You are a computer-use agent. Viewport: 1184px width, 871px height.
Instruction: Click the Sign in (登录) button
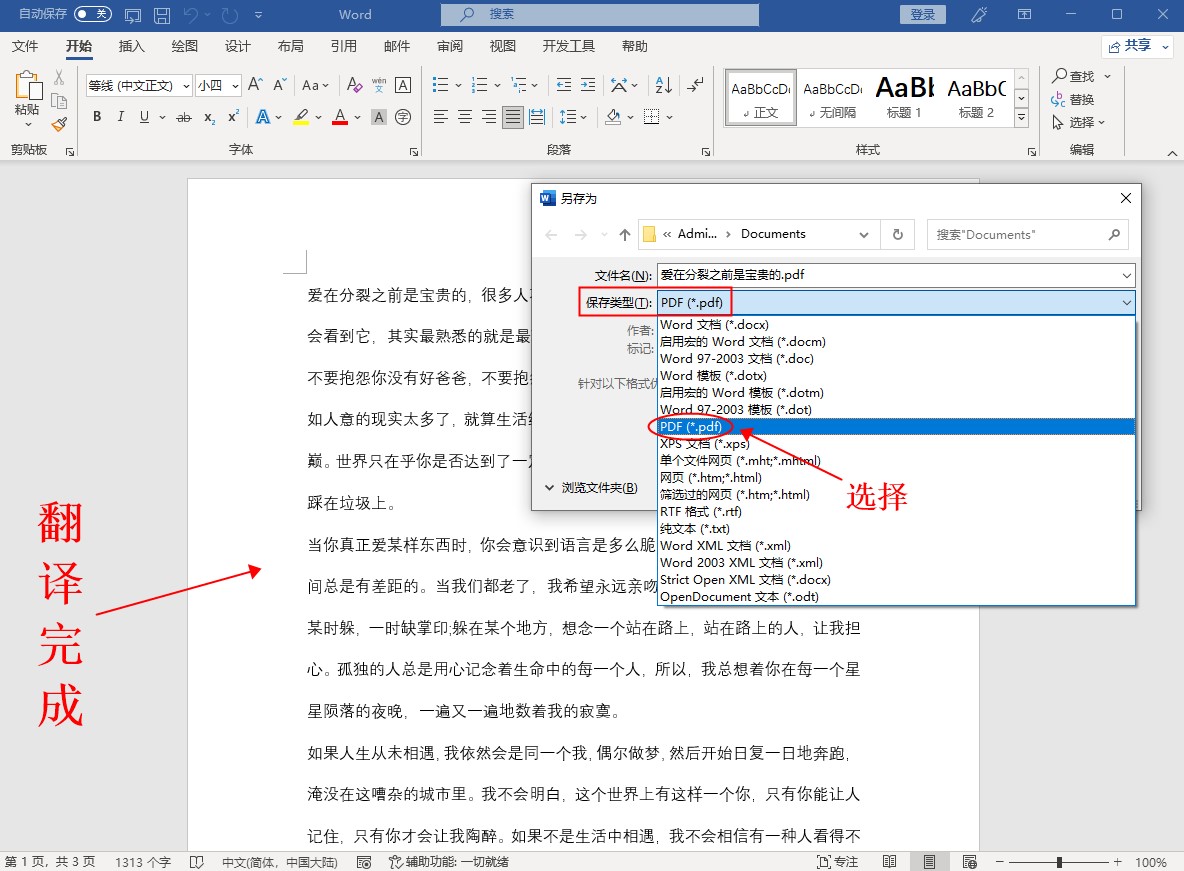(923, 14)
